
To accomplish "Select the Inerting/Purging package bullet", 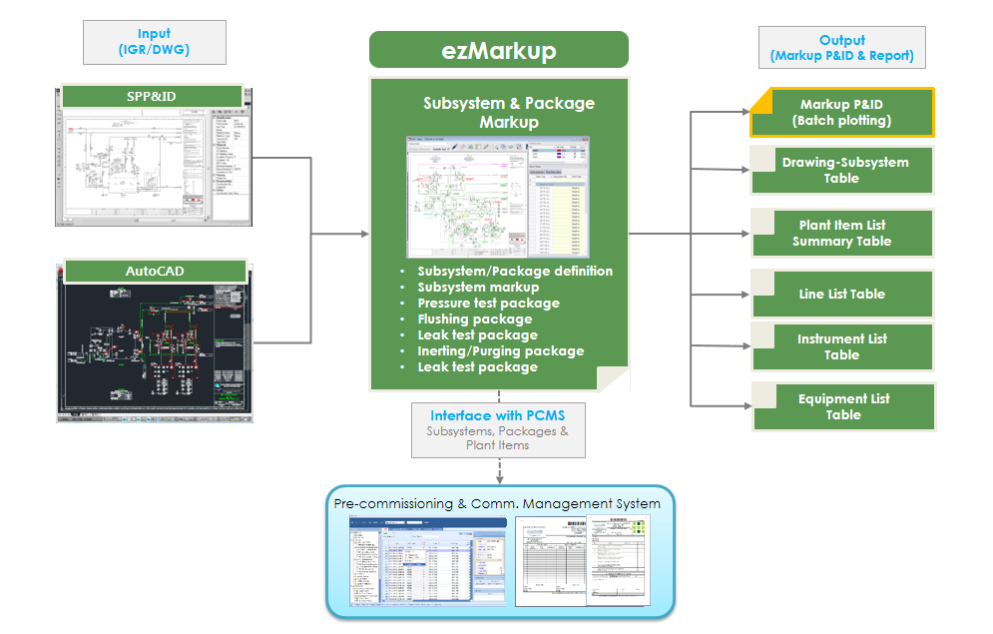I will pos(500,351).
